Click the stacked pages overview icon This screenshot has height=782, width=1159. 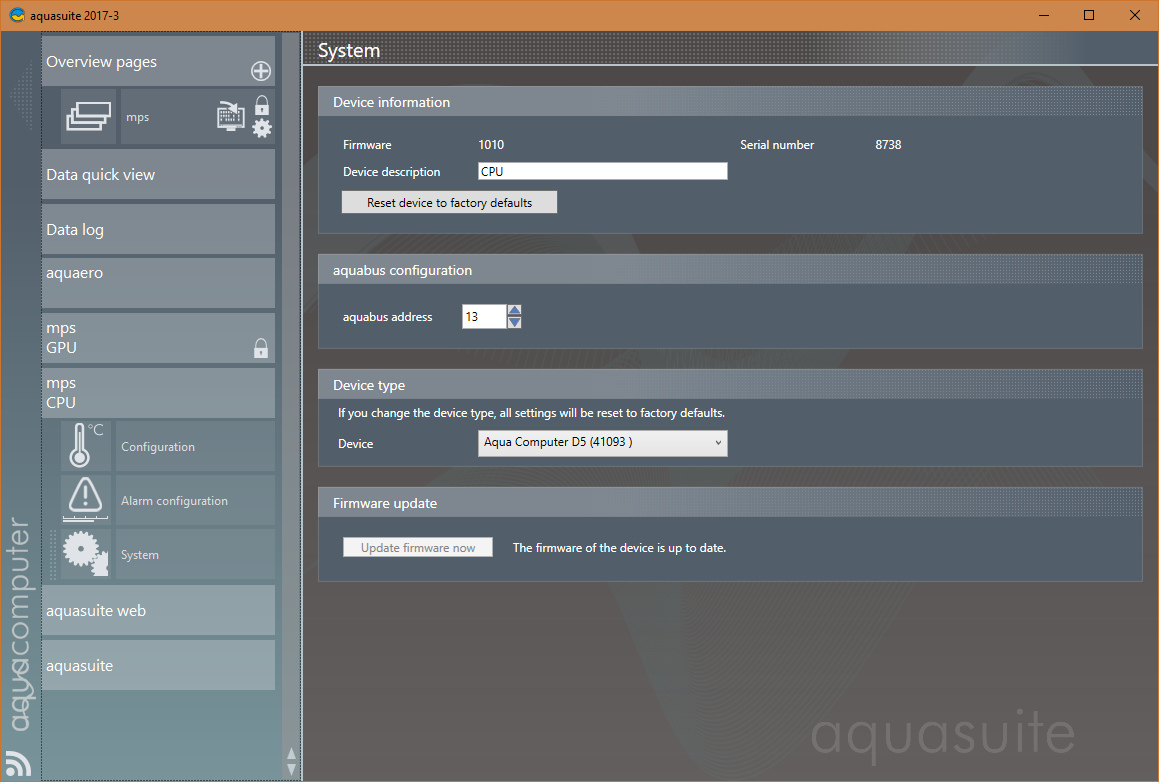click(90, 117)
